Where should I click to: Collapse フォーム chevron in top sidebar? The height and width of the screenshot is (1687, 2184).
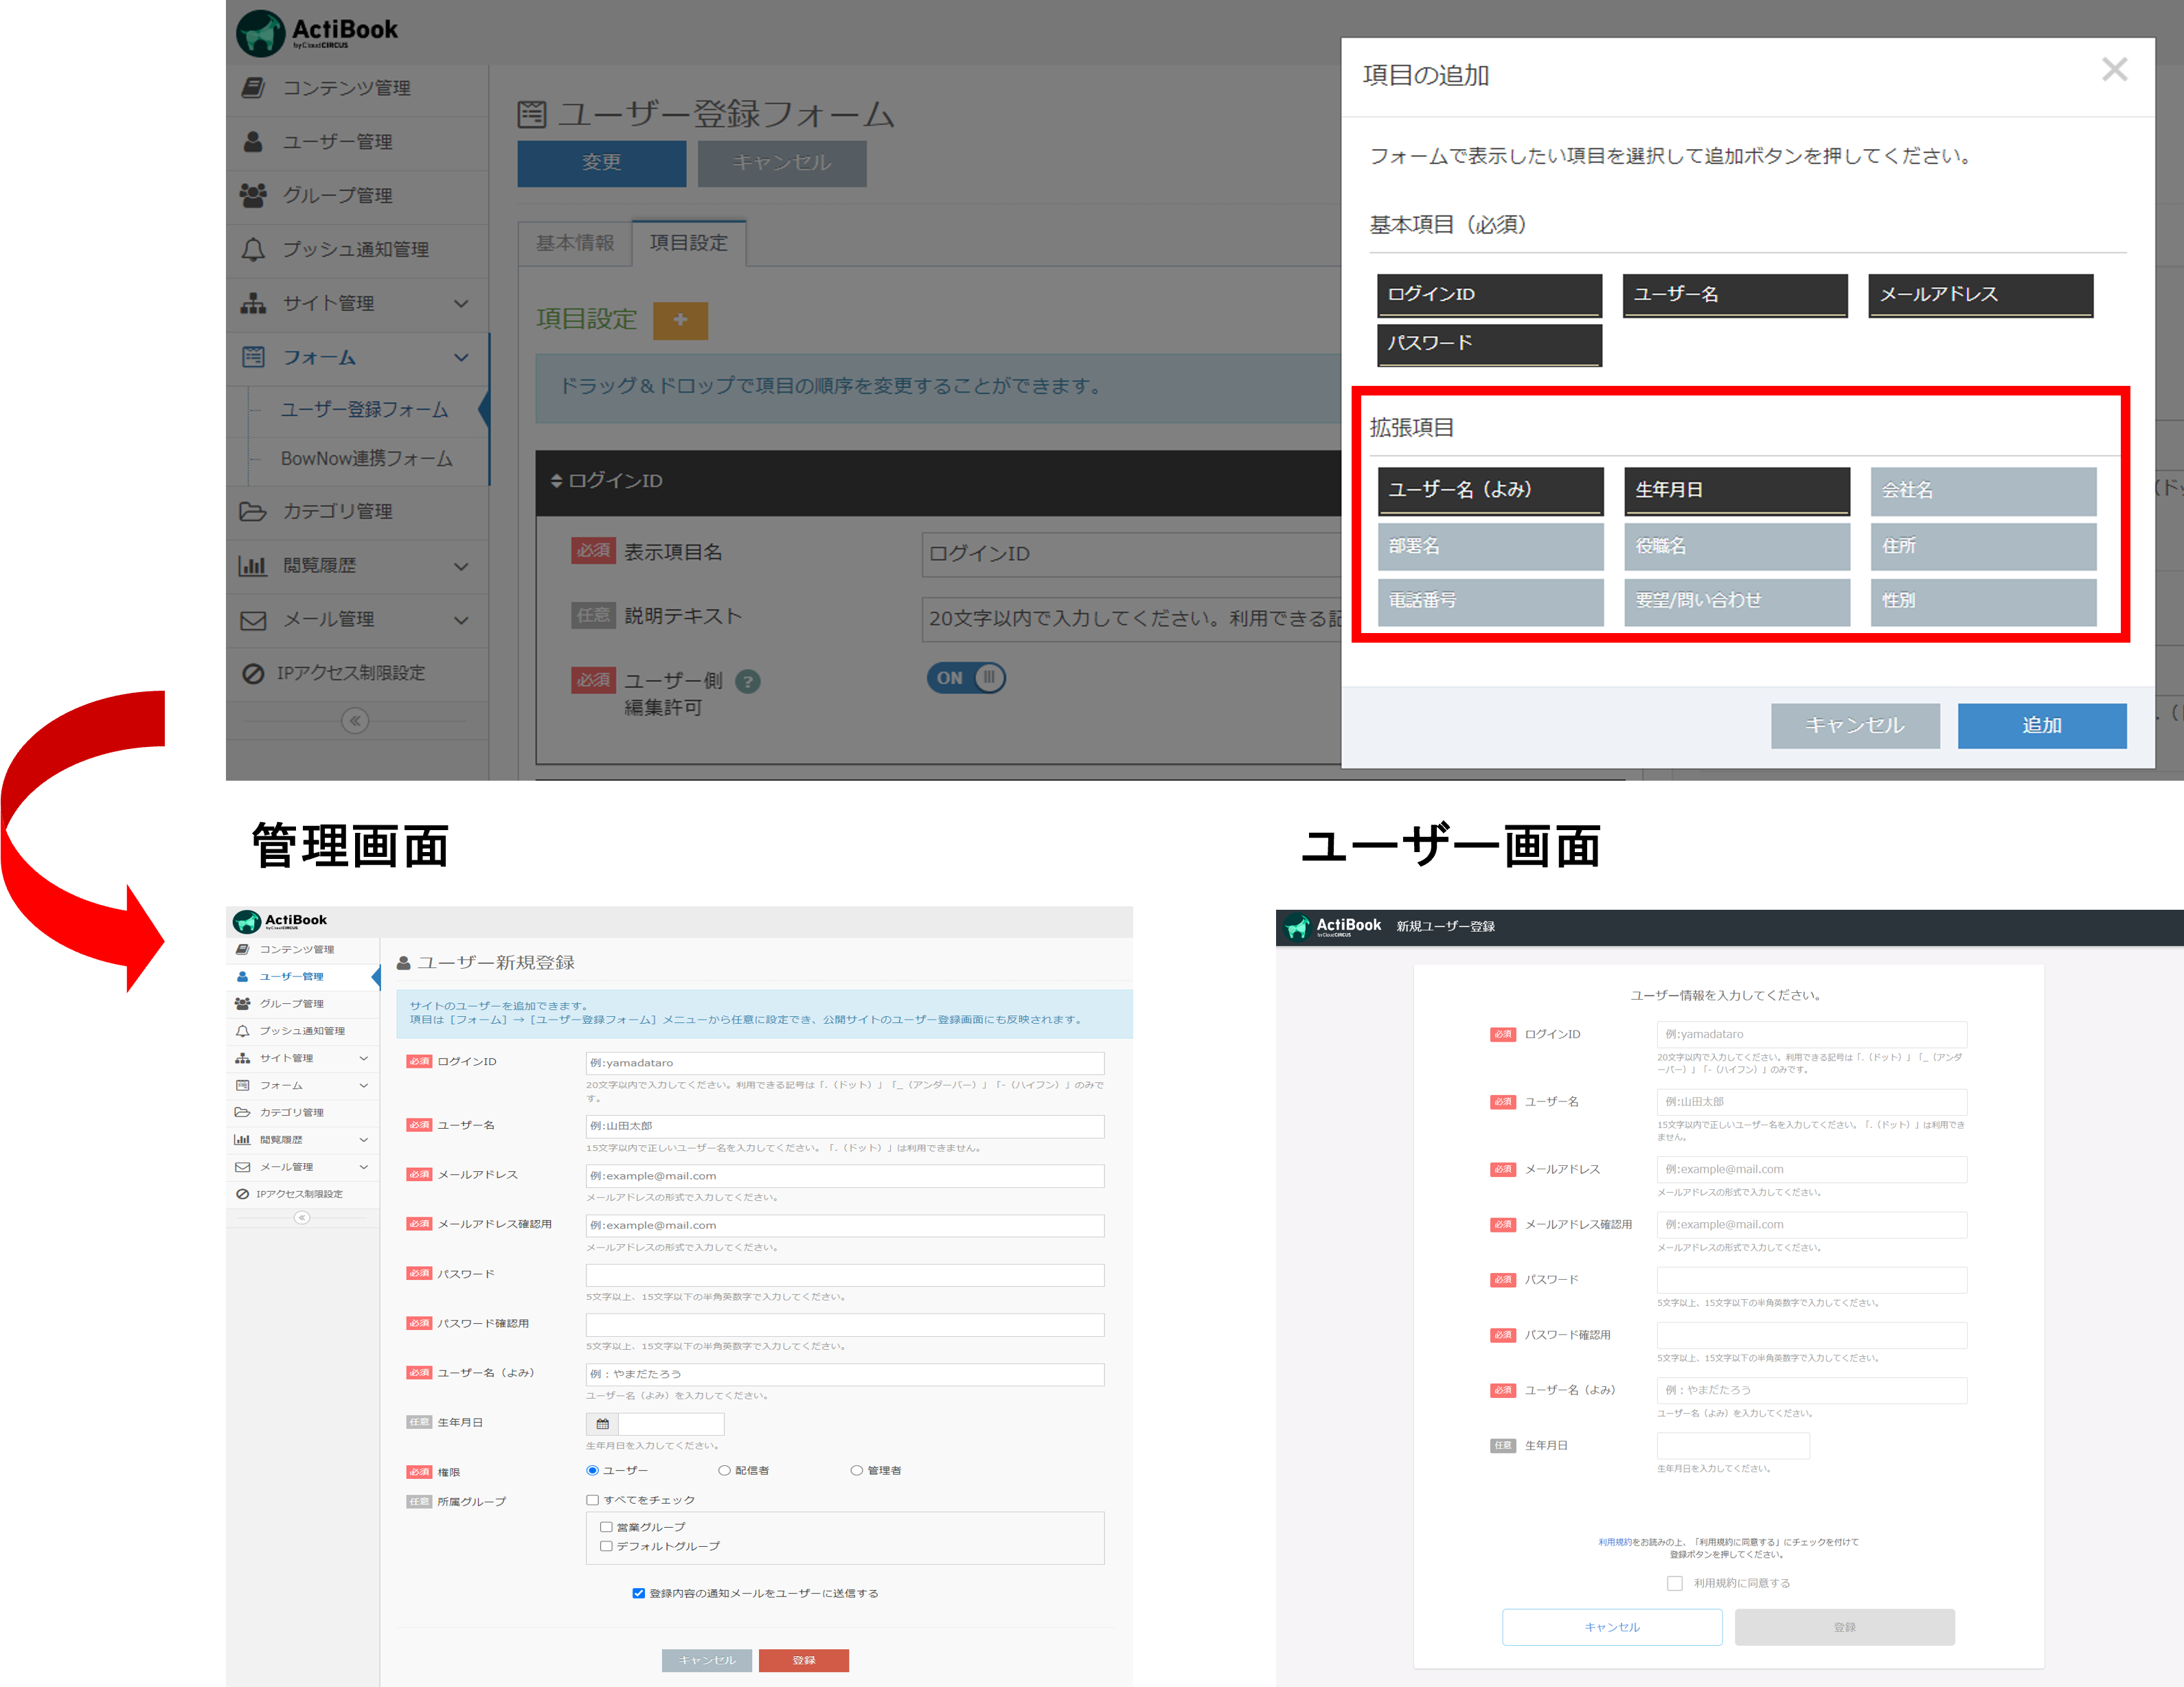(x=461, y=357)
